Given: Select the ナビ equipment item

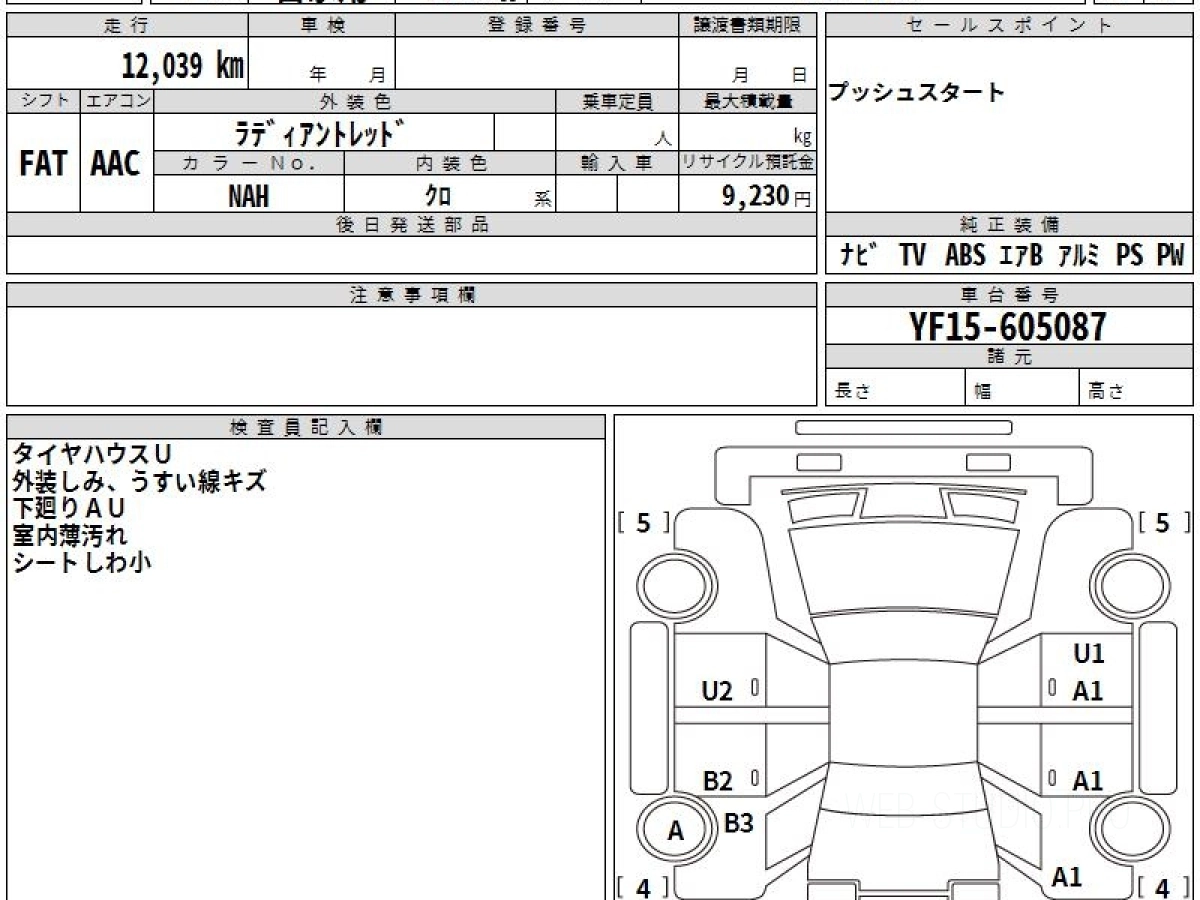Looking at the screenshot, I should (x=859, y=255).
